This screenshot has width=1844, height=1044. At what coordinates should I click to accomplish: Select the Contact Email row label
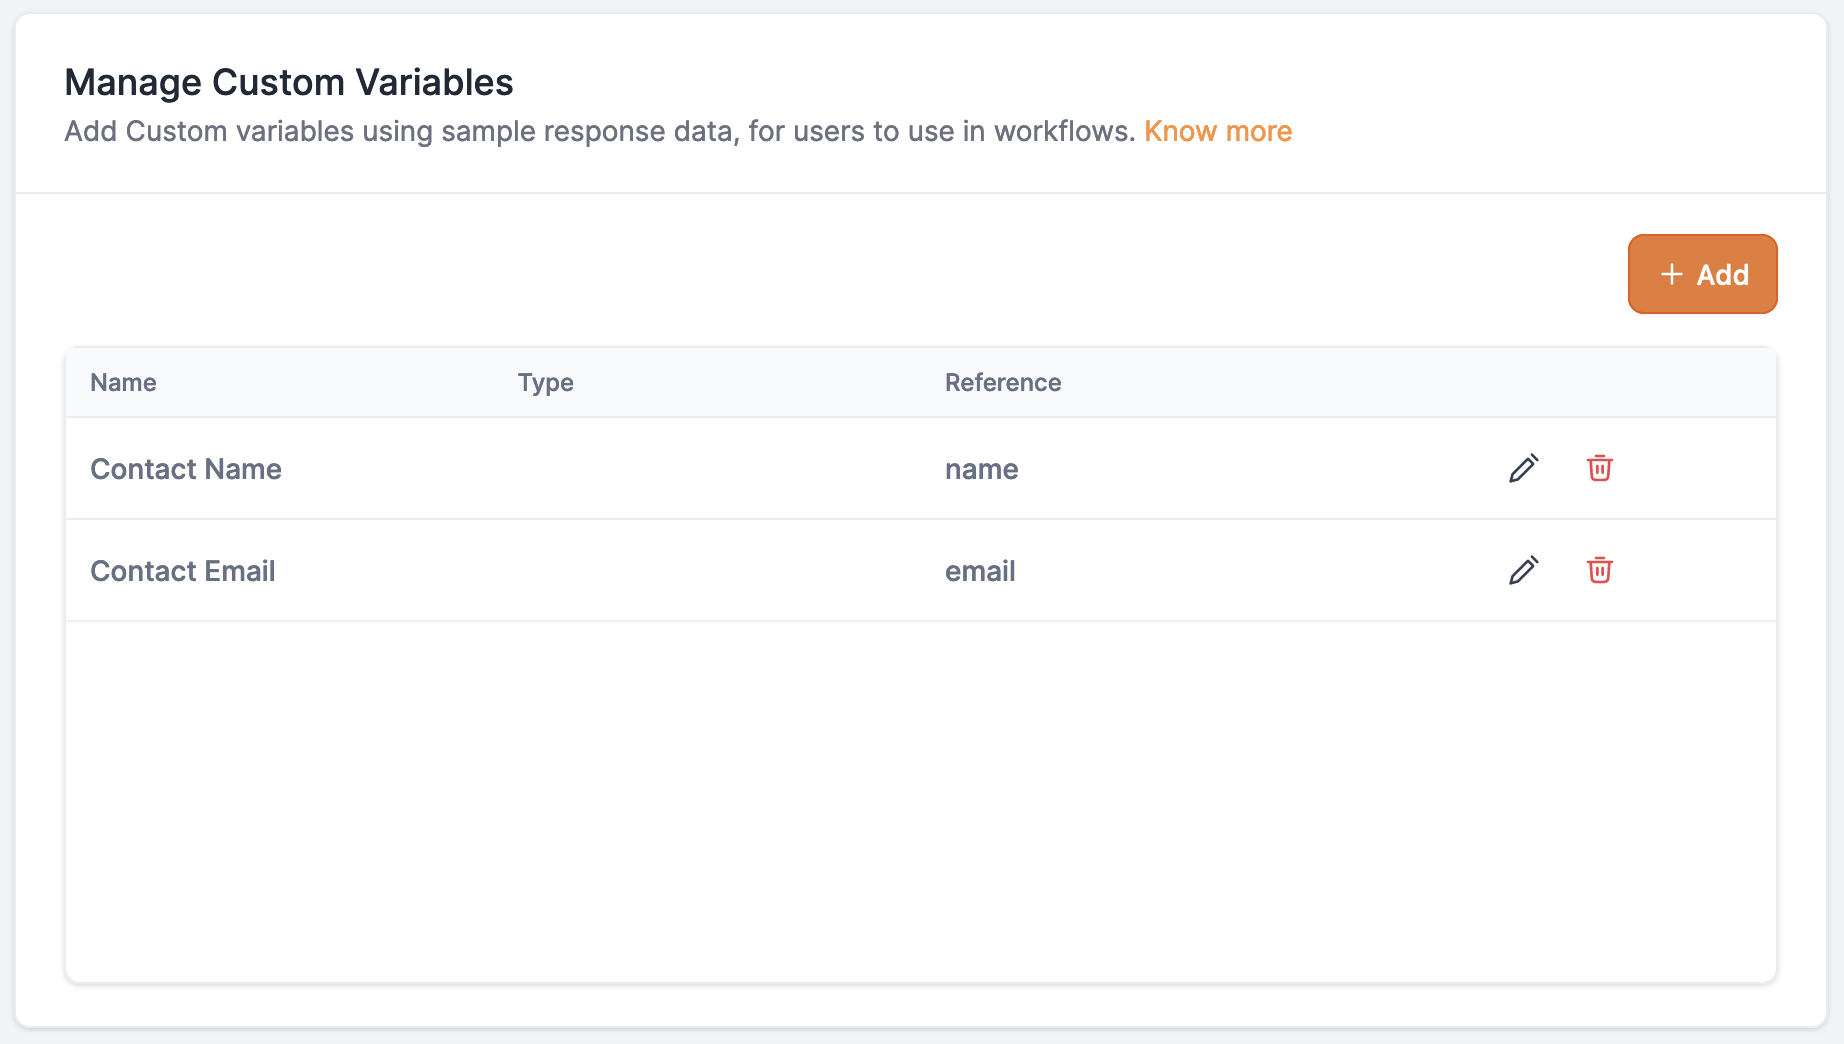coord(182,571)
